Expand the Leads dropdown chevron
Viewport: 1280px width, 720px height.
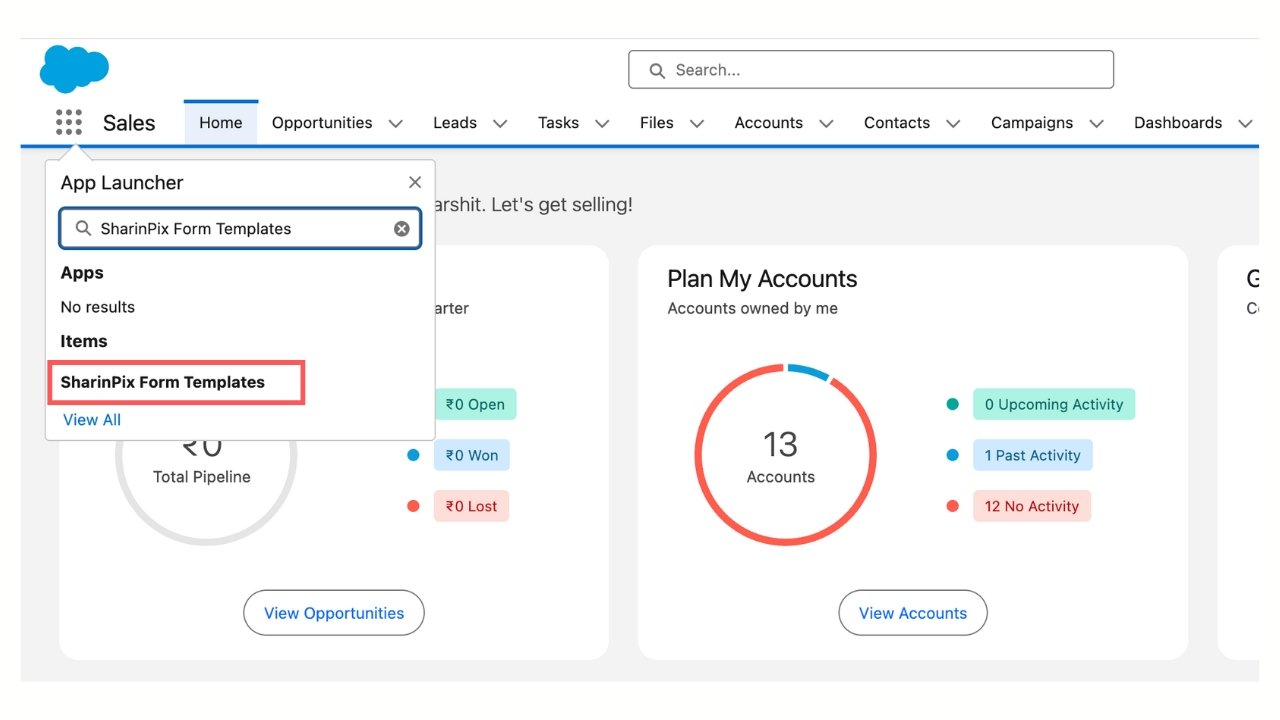pyautogui.click(x=500, y=124)
